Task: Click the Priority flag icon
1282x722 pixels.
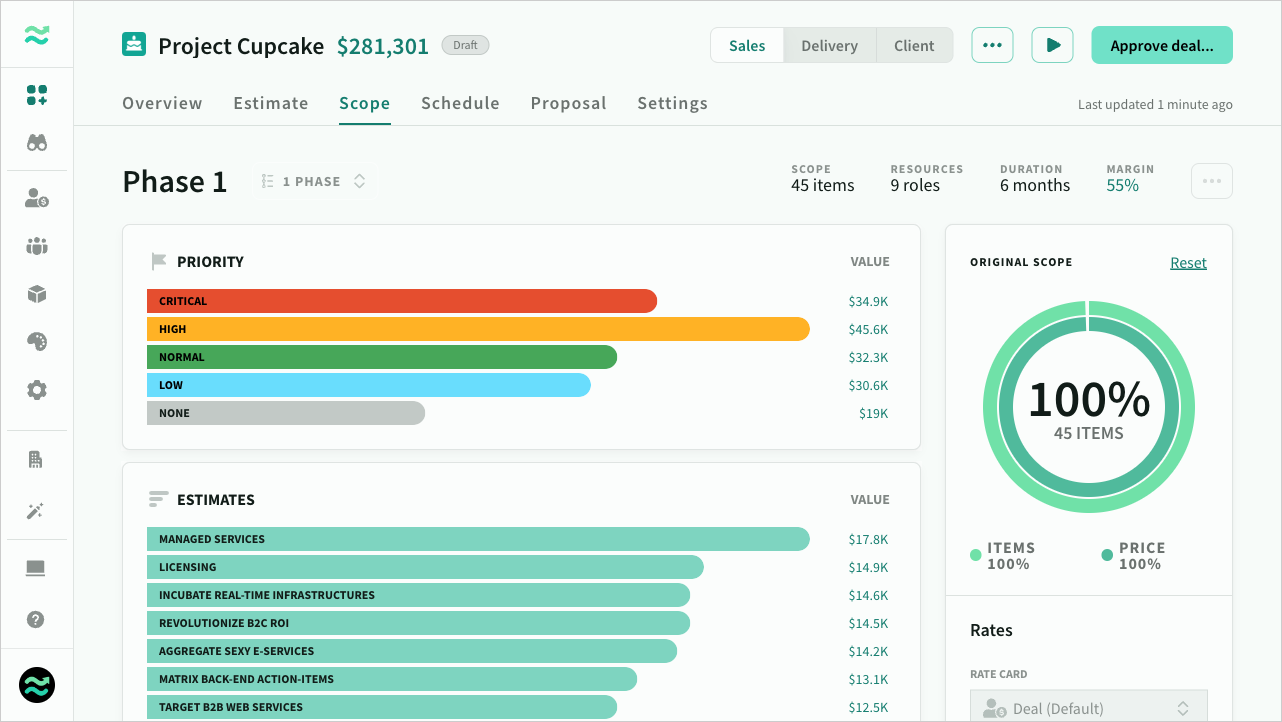Action: [x=159, y=262]
